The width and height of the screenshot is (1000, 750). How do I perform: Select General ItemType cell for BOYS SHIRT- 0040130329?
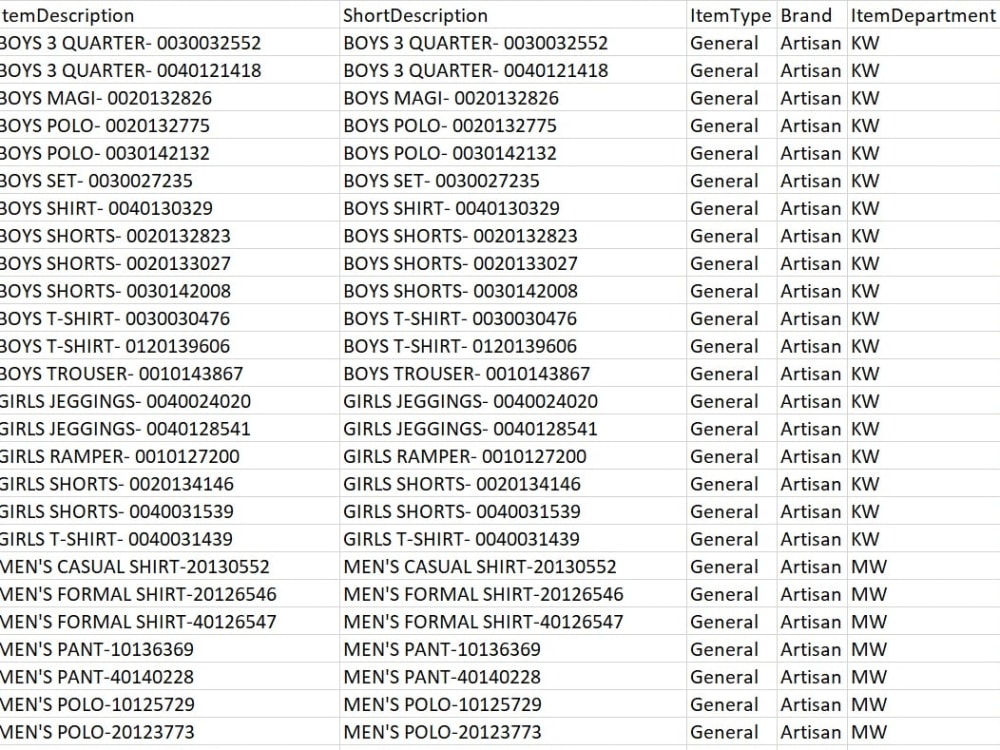click(732, 208)
